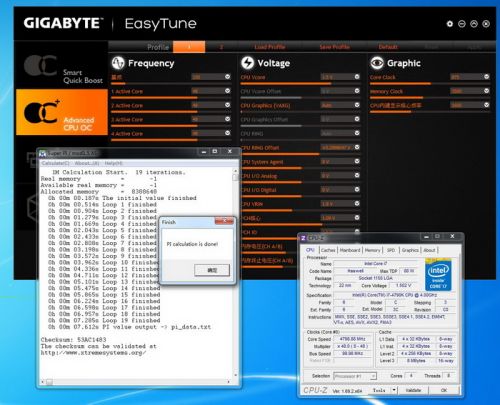The height and width of the screenshot is (405, 500).
Task: Click the Frequency section icon
Action: click(118, 63)
